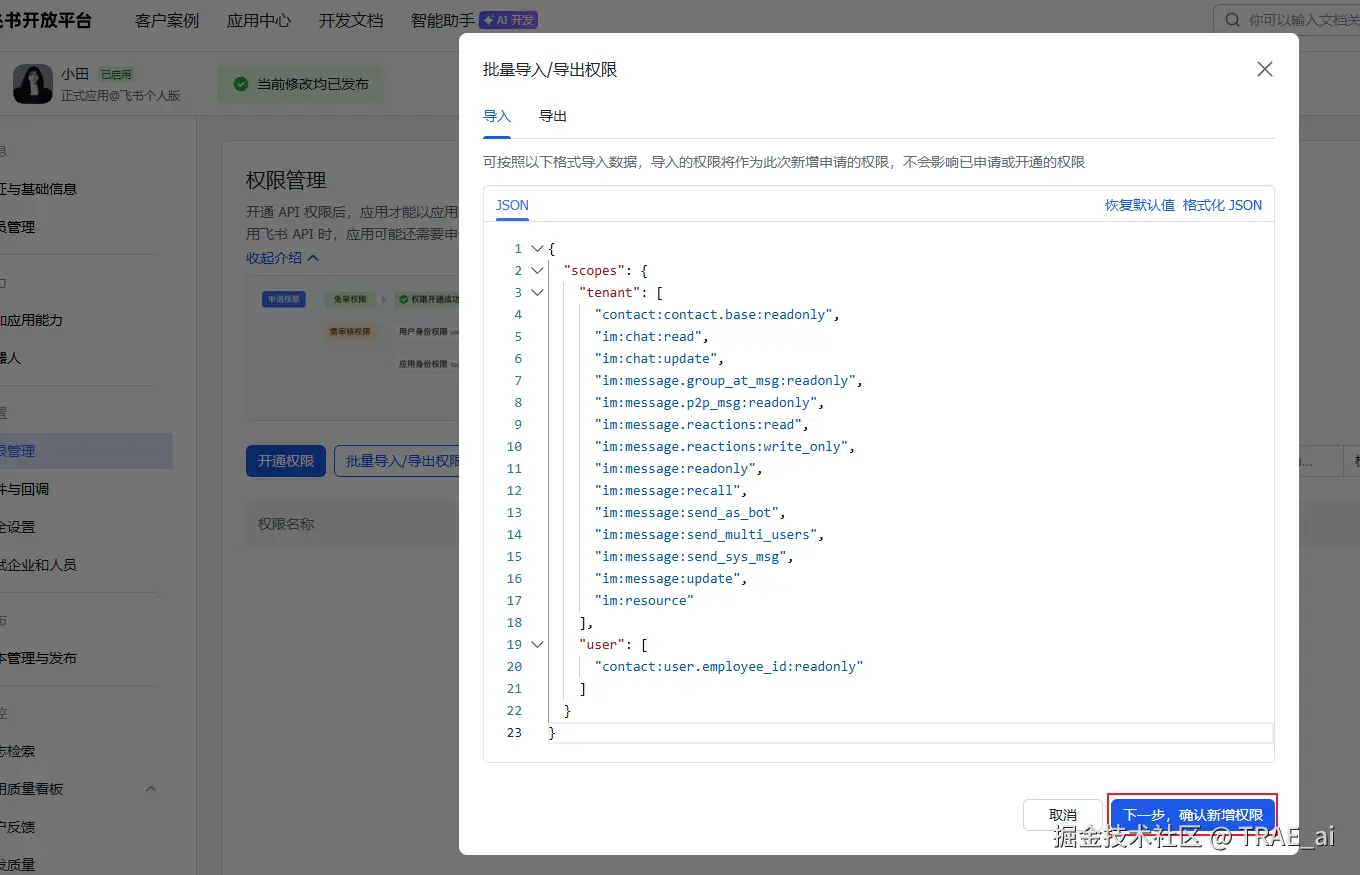Open 安全设置 in the sidebar
Image resolution: width=1360 pixels, height=875 pixels.
tap(18, 527)
